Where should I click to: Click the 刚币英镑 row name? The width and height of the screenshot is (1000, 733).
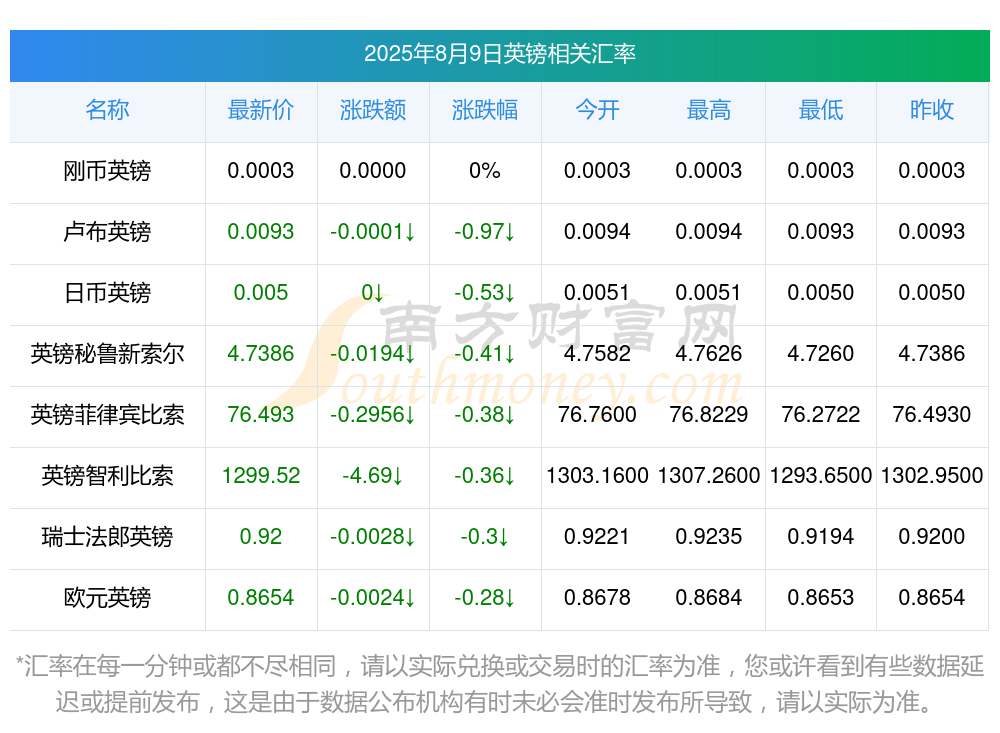click(x=107, y=171)
